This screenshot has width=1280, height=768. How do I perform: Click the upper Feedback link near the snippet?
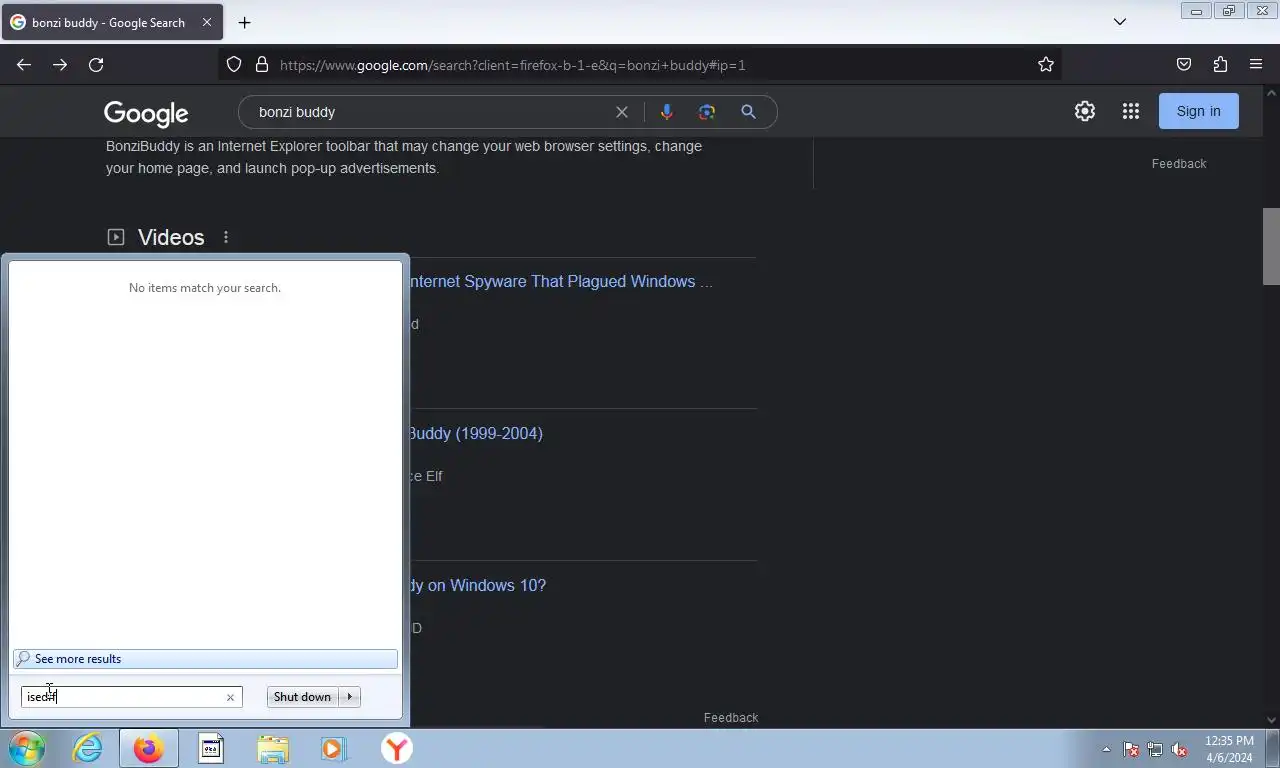[1179, 163]
